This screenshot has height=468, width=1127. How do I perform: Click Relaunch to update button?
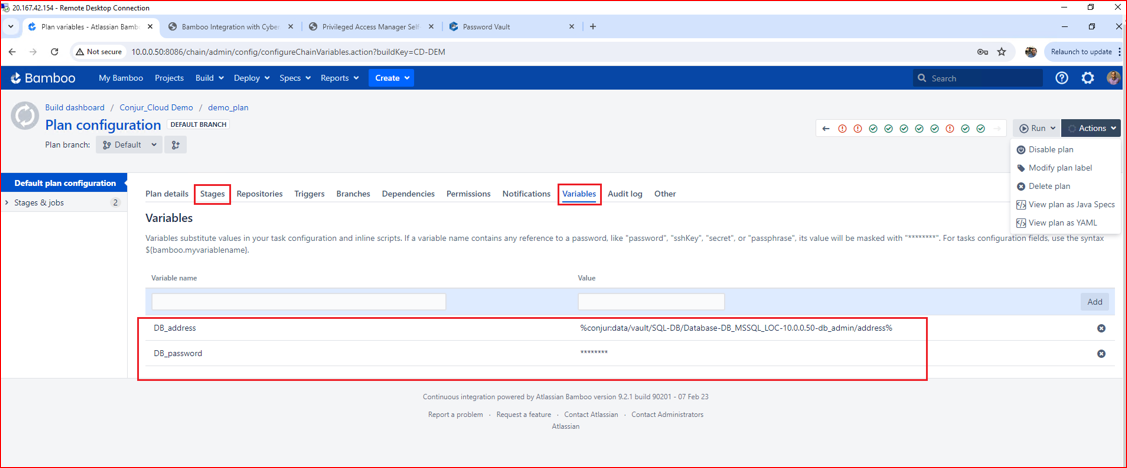click(1084, 52)
